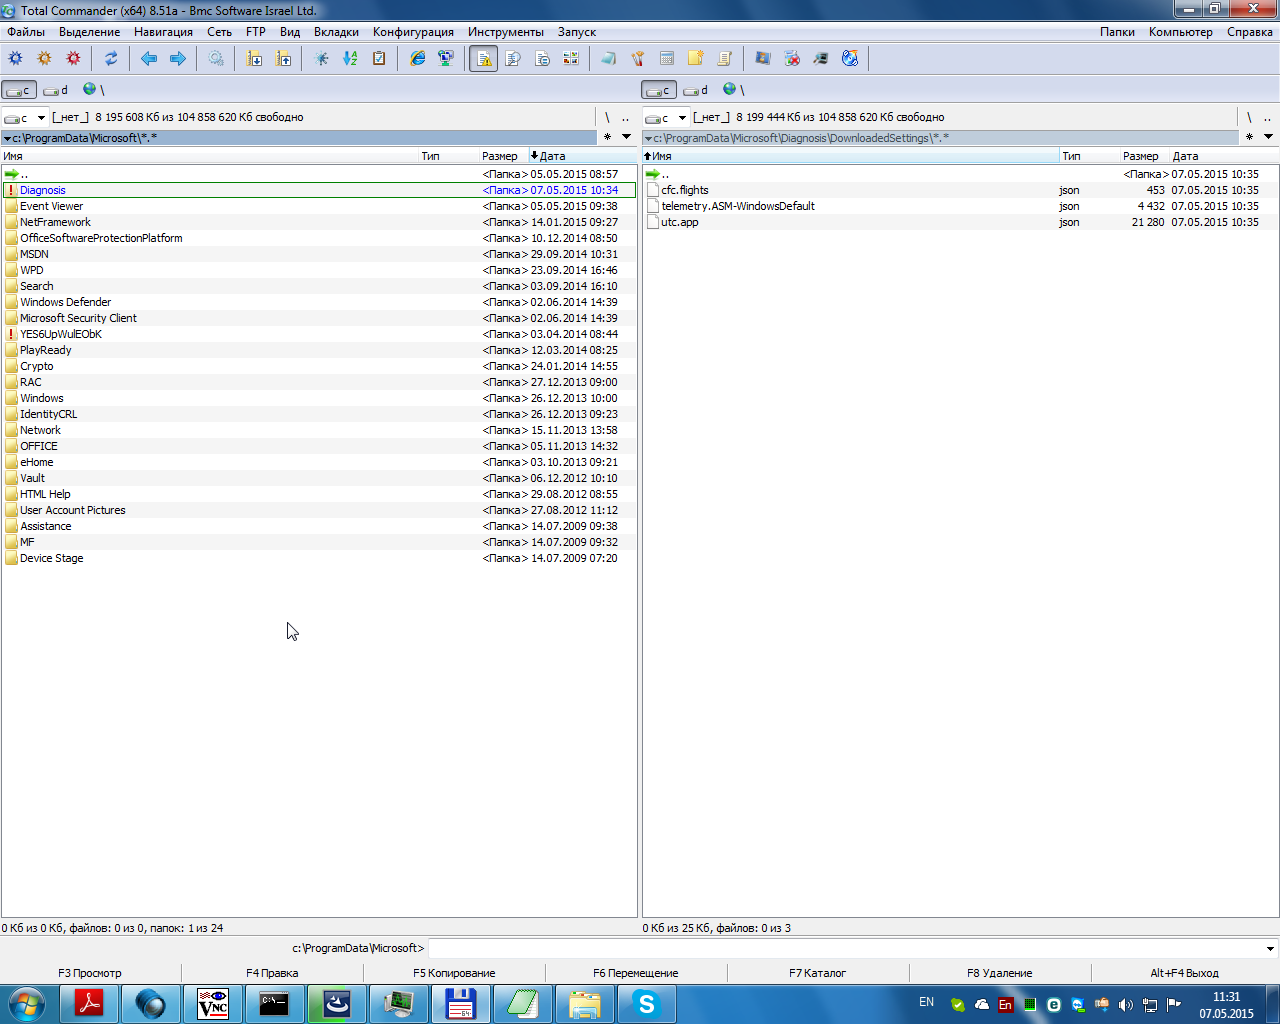The height and width of the screenshot is (1024, 1280).
Task: Click the yellow new note toolbar icon
Action: [x=696, y=59]
